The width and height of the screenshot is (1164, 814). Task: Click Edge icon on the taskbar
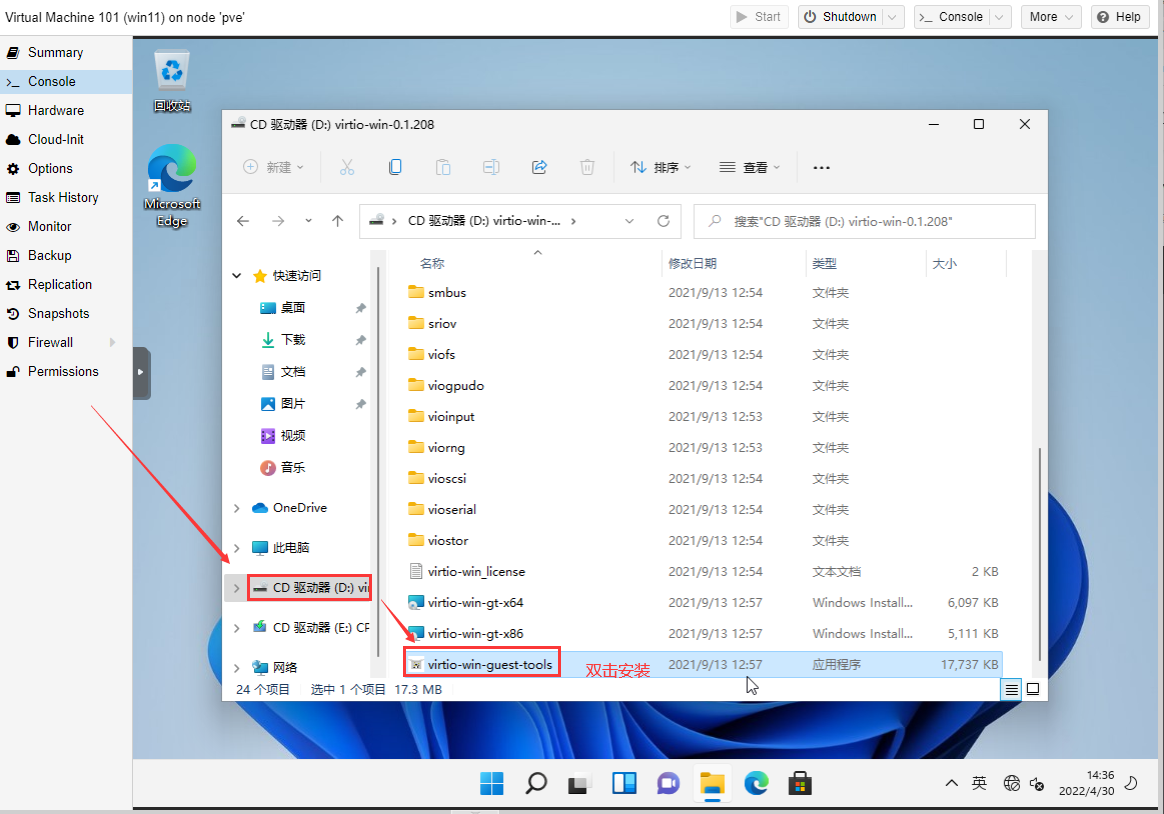pyautogui.click(x=756, y=784)
